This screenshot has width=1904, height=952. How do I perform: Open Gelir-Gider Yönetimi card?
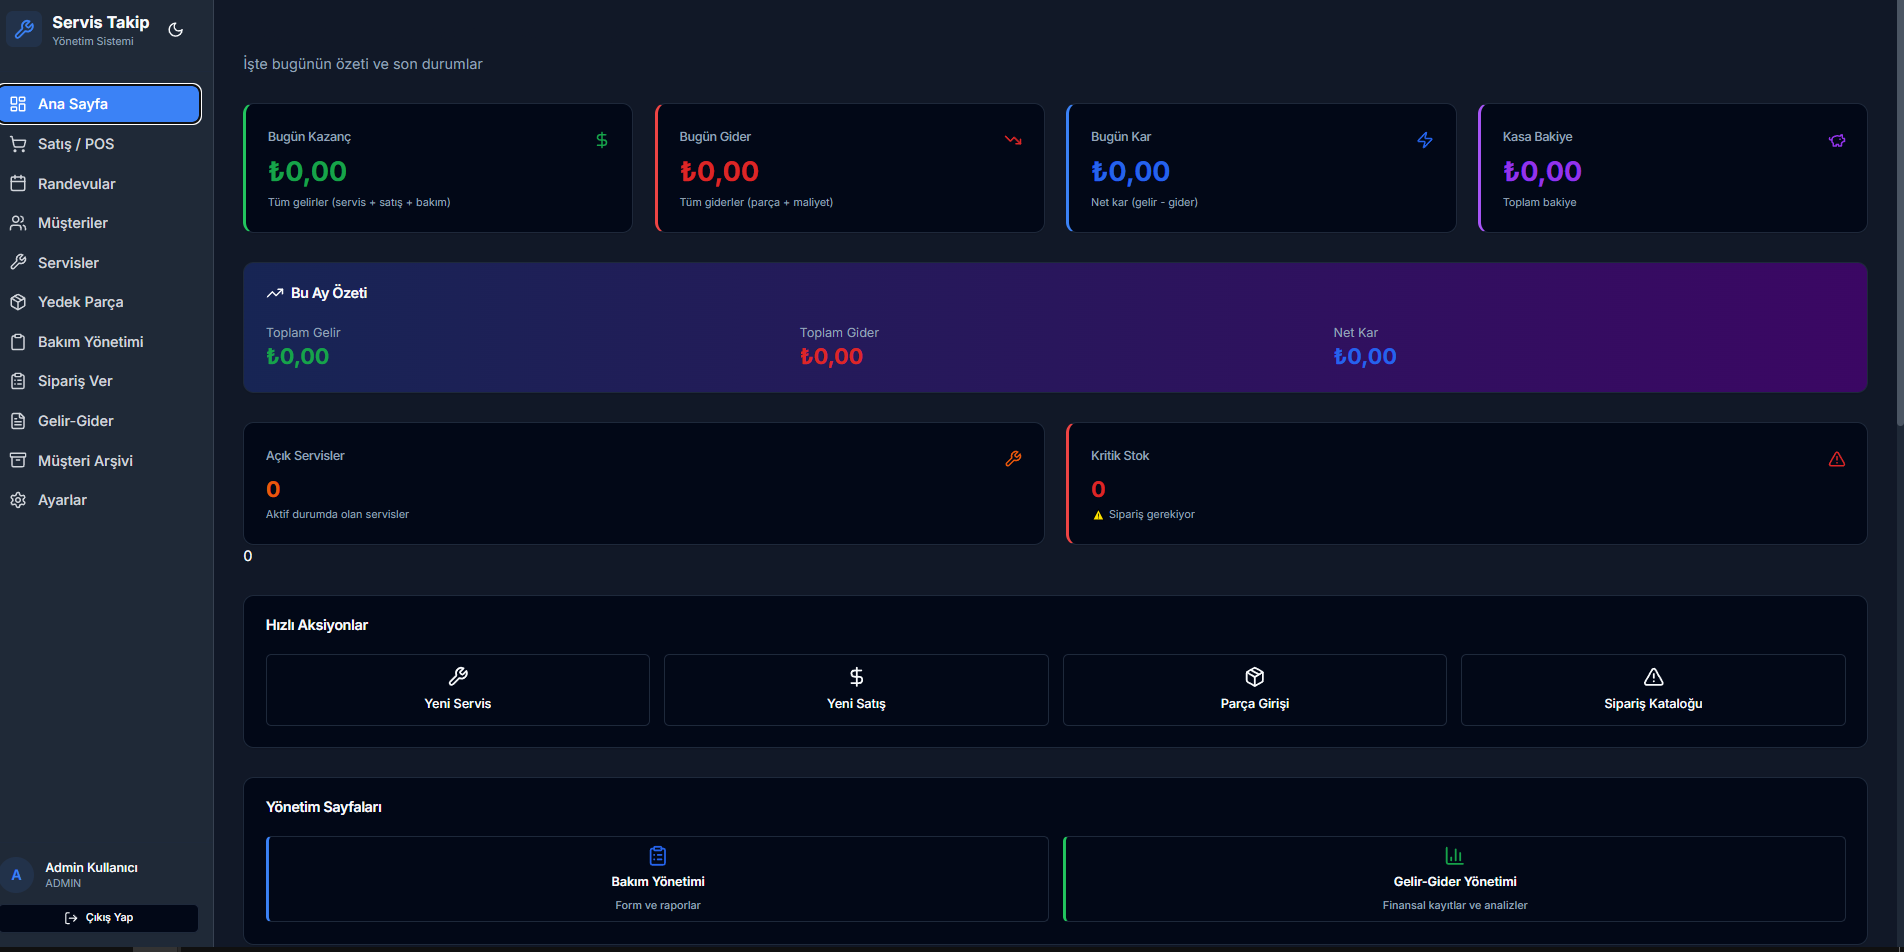tap(1454, 879)
